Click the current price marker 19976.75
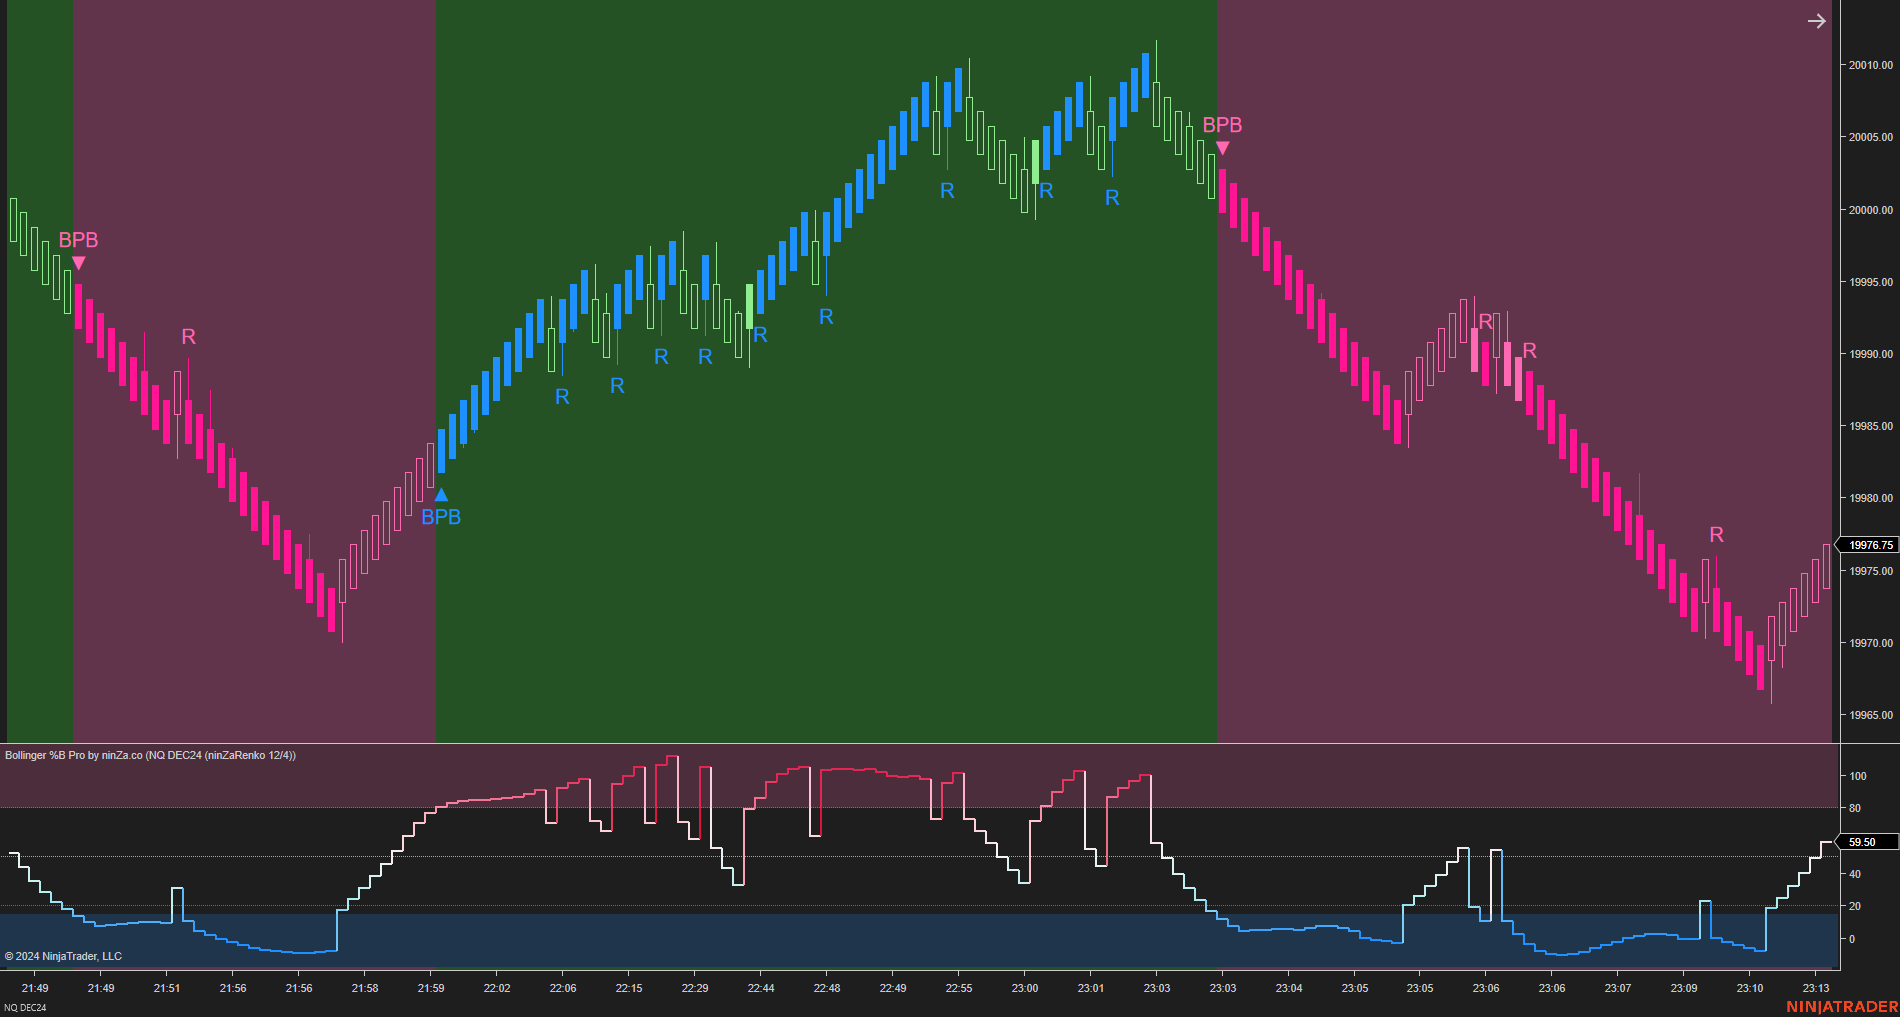Screen dimensions: 1900x1017 1868,545
